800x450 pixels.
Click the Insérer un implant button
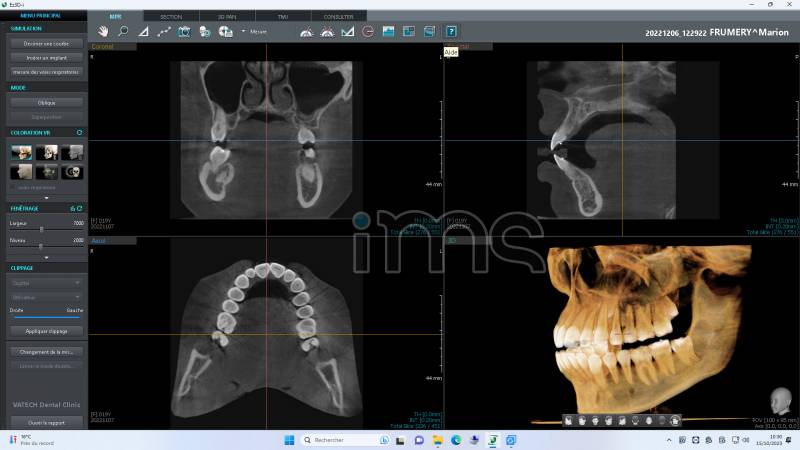[x=46, y=58]
